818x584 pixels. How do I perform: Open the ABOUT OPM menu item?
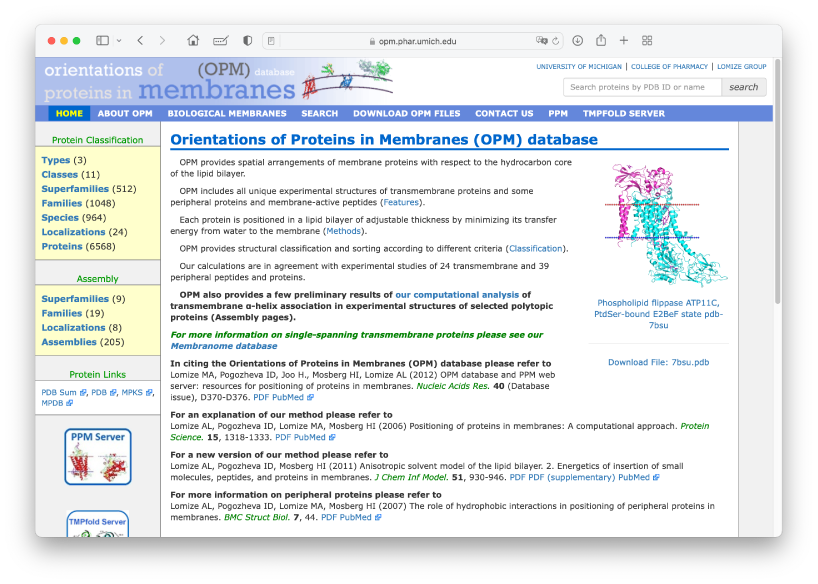pos(125,113)
